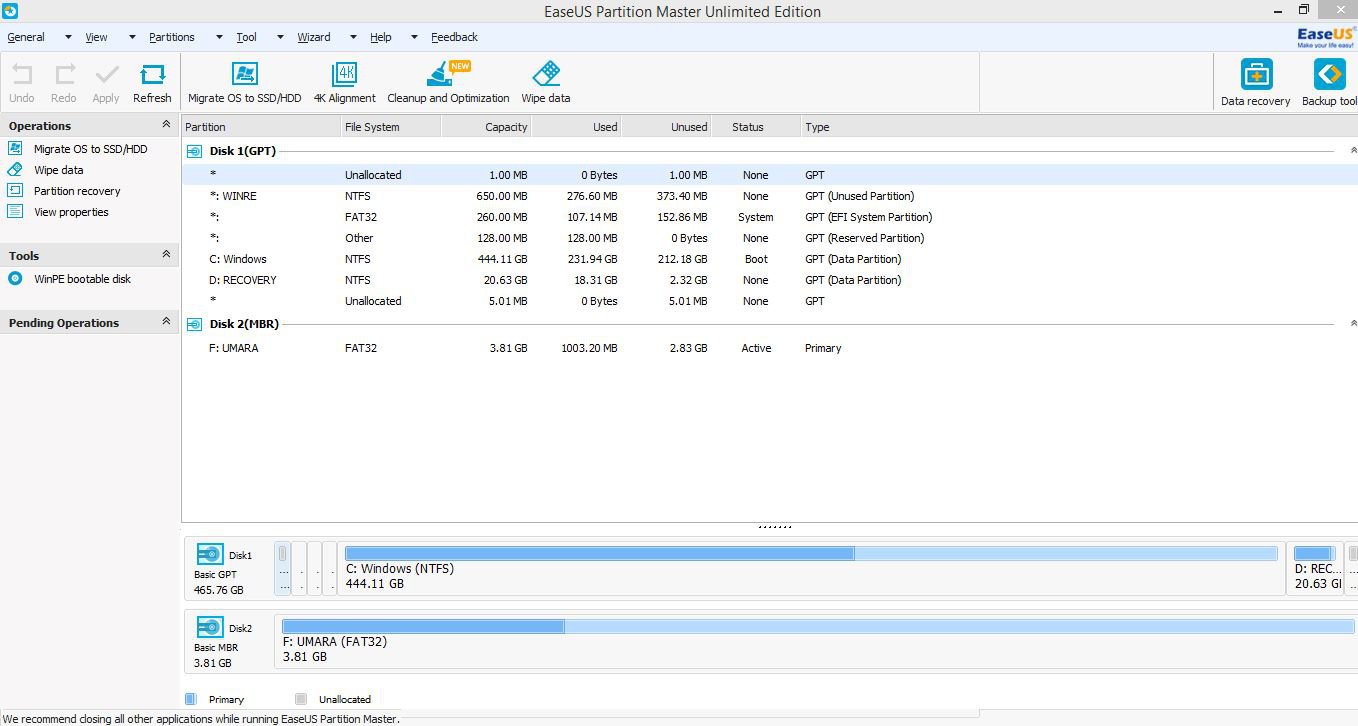Choose Partition recovery in sidebar

[77, 191]
